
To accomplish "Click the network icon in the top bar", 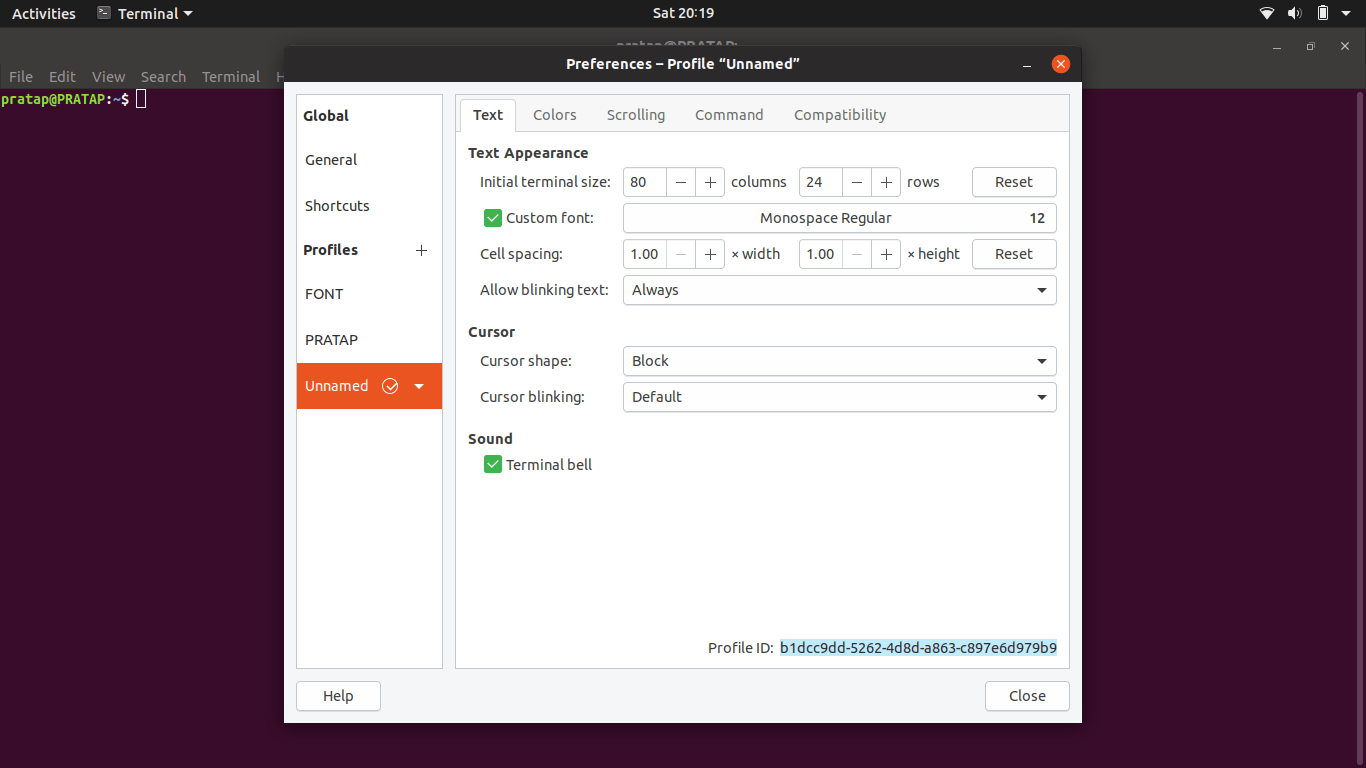I will click(x=1266, y=13).
